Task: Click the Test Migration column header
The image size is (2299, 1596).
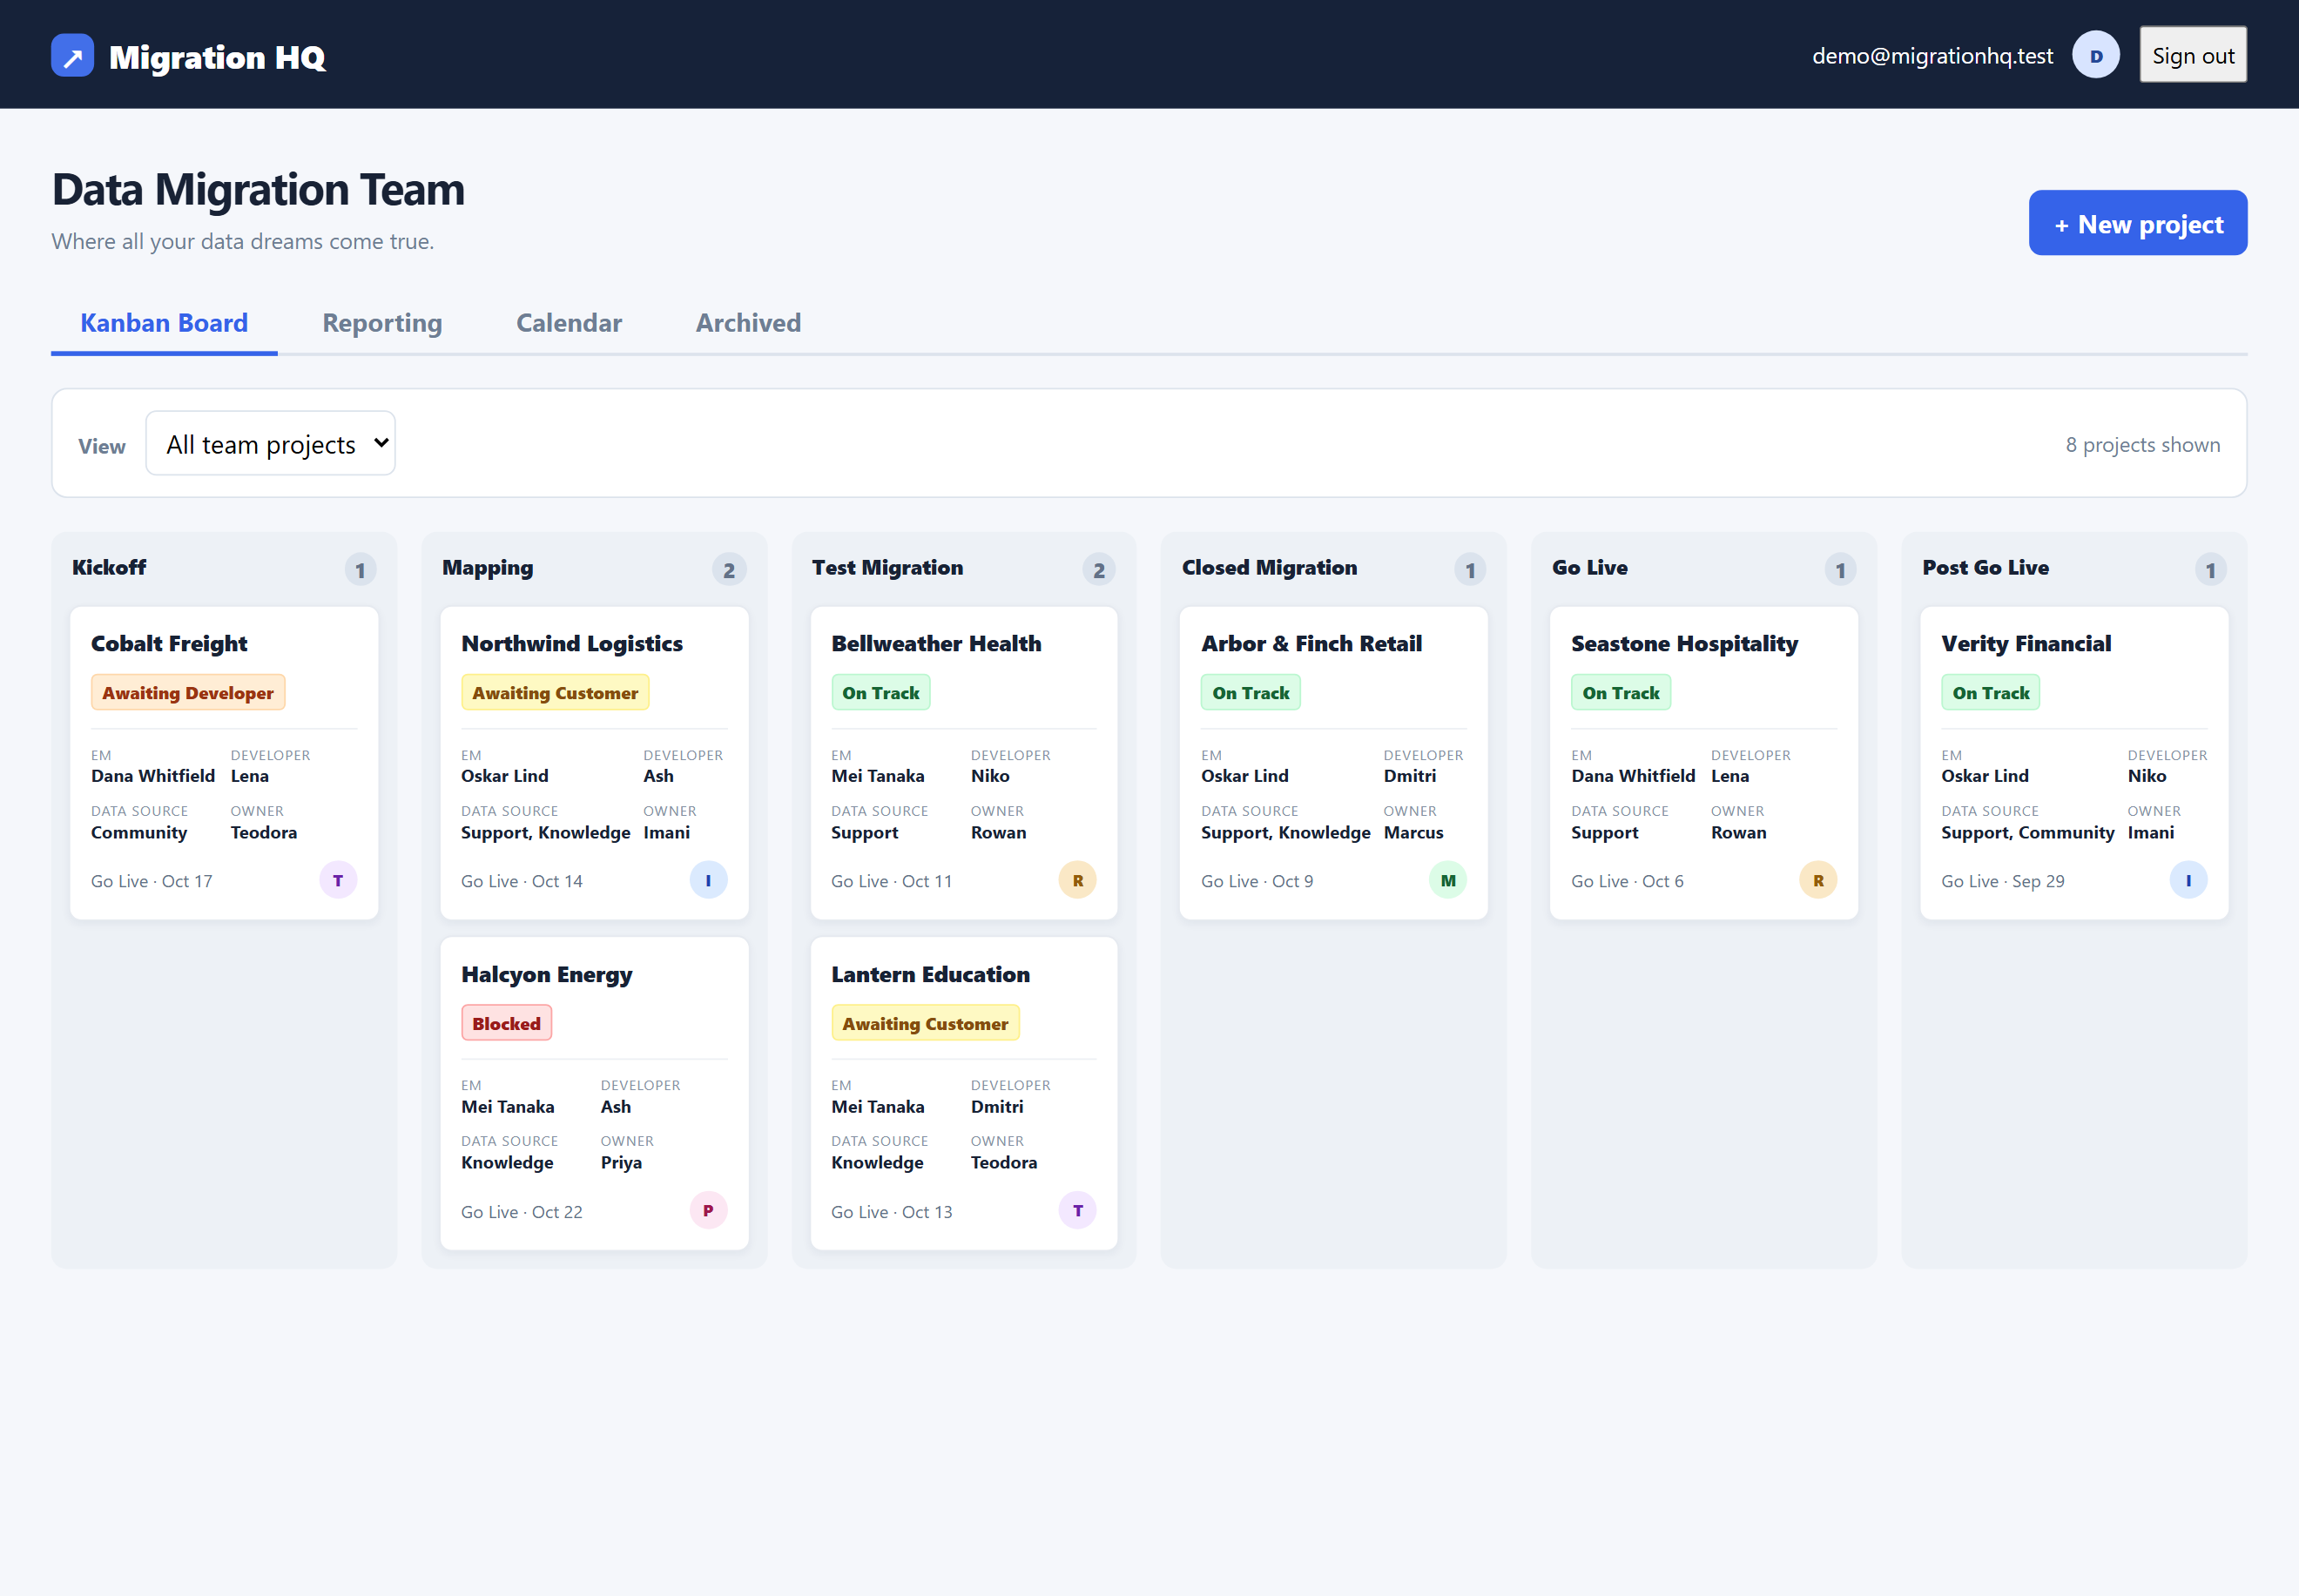Action: click(x=887, y=567)
